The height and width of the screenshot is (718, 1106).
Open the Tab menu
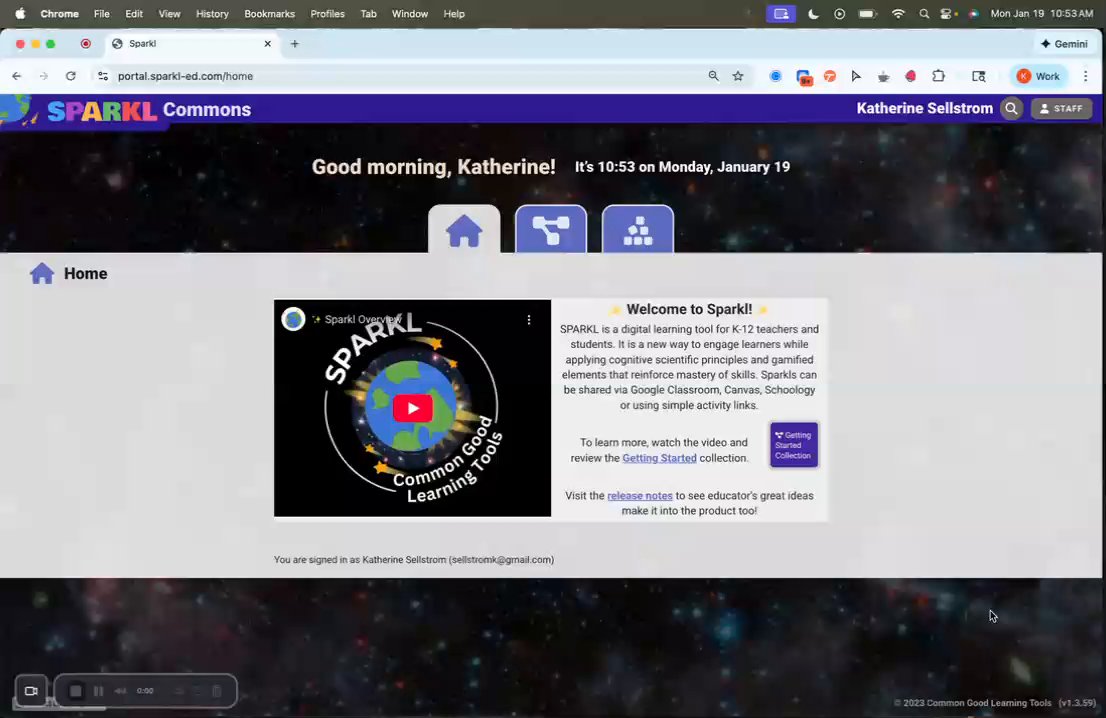pyautogui.click(x=368, y=13)
